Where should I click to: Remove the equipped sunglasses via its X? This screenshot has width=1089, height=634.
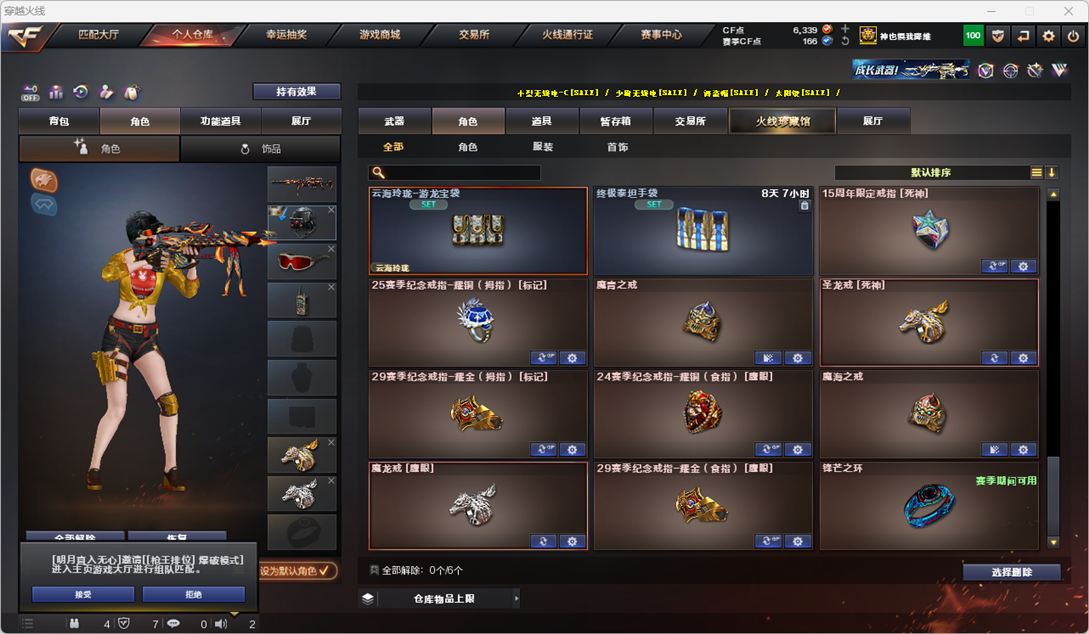click(x=331, y=249)
